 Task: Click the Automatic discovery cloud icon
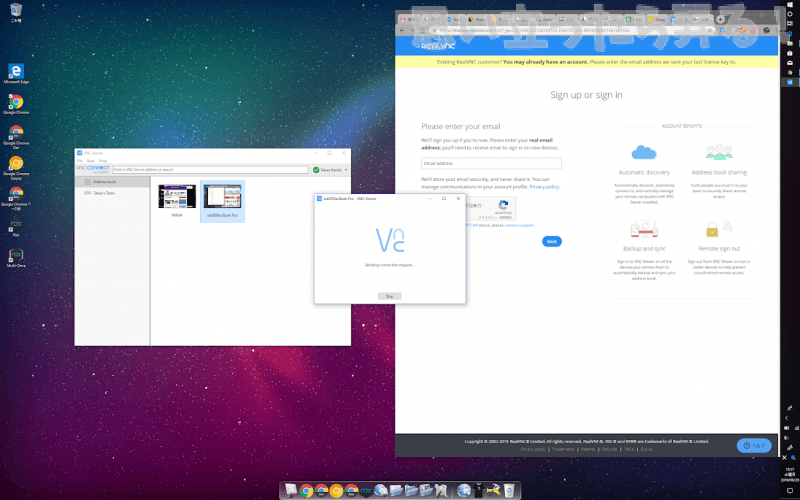pyautogui.click(x=644, y=152)
